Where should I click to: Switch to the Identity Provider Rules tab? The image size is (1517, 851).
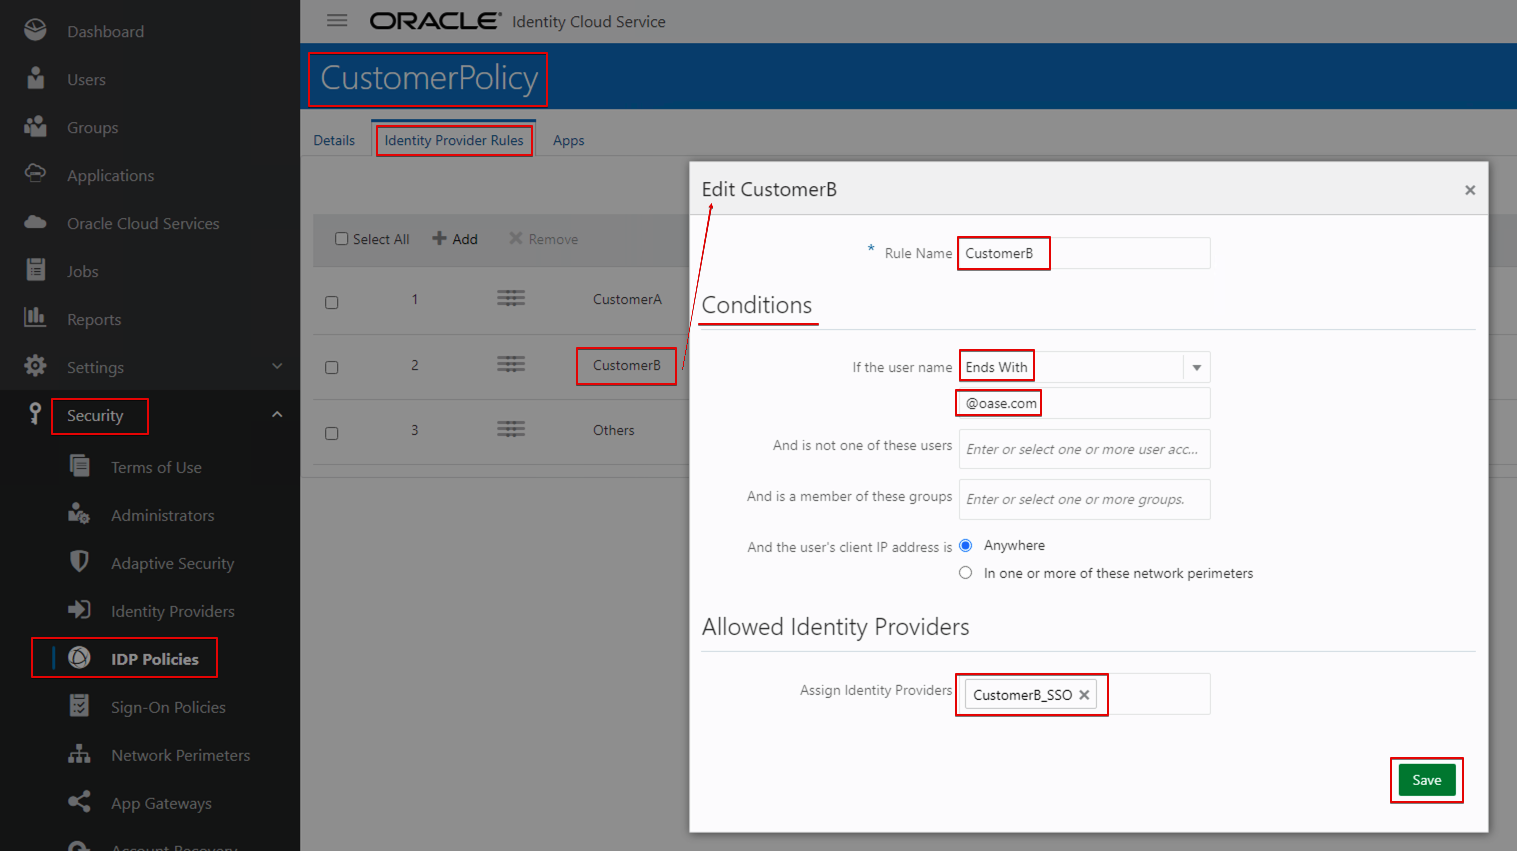point(454,140)
